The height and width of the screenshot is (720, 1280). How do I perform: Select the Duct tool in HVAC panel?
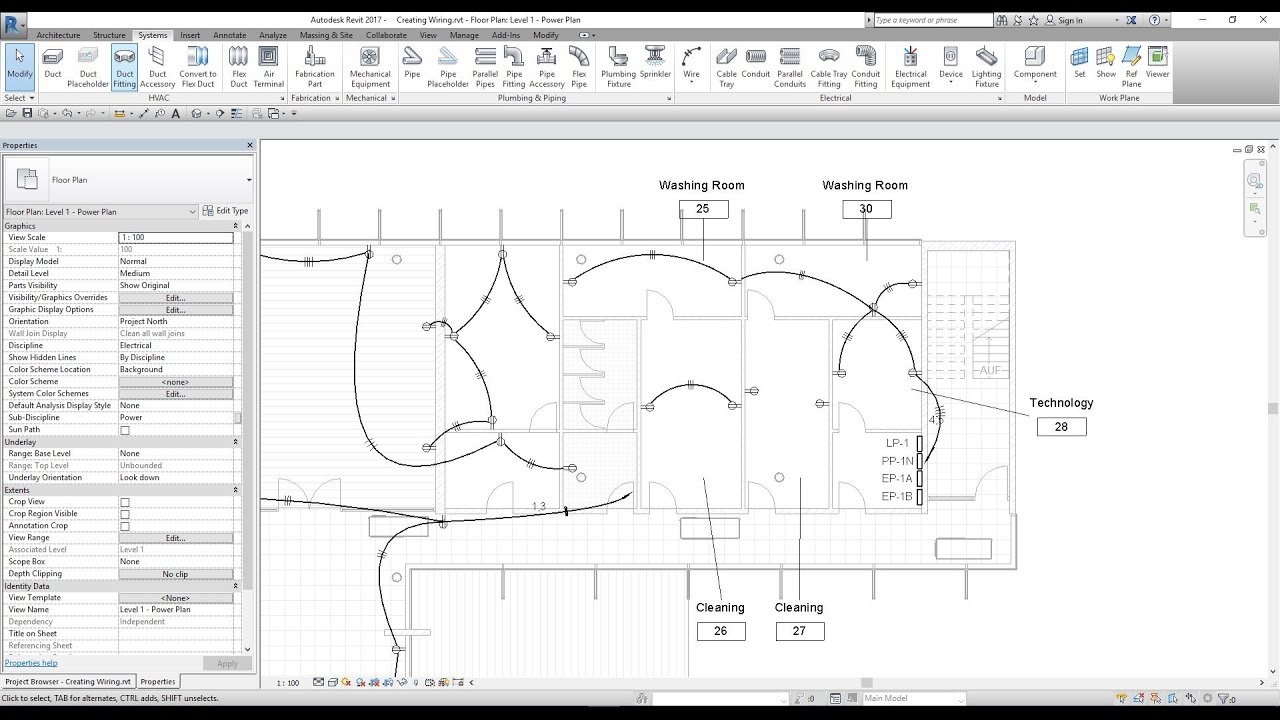(53, 65)
